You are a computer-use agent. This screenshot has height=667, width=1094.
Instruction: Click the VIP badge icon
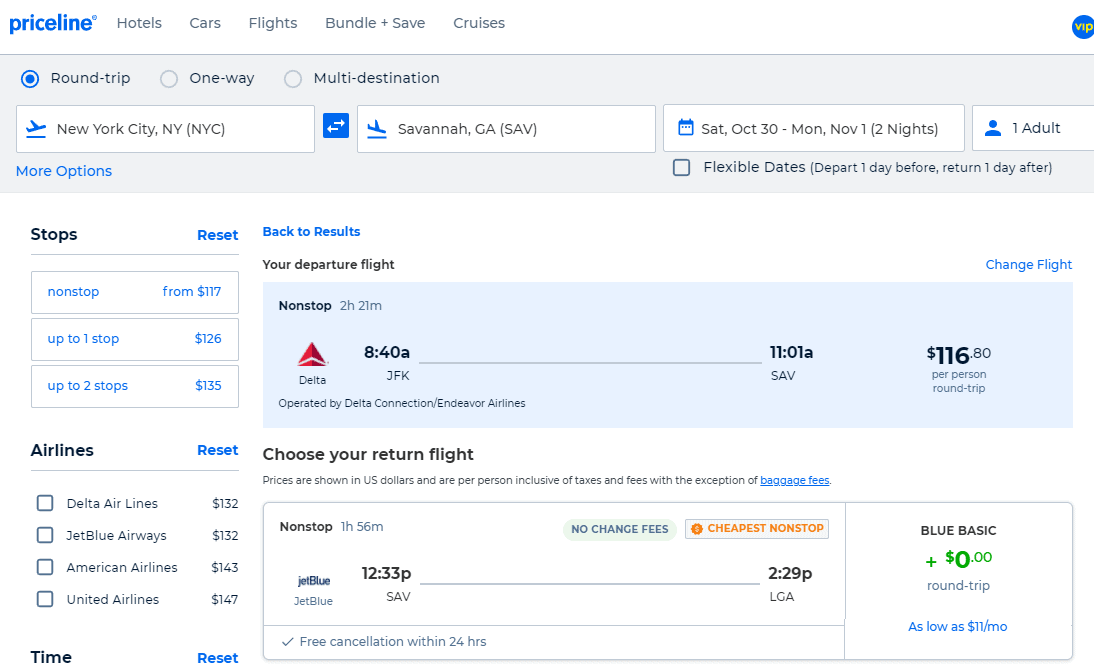[1082, 27]
